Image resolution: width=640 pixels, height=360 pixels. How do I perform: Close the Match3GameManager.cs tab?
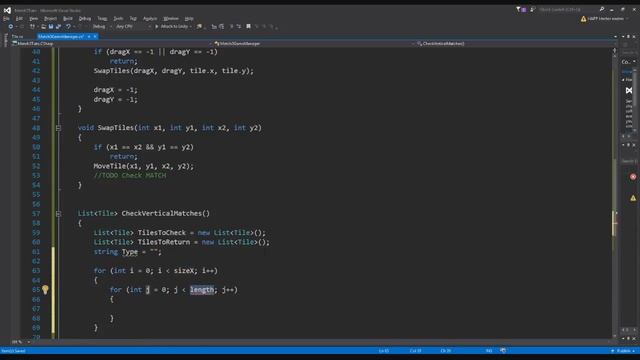tap(95, 36)
